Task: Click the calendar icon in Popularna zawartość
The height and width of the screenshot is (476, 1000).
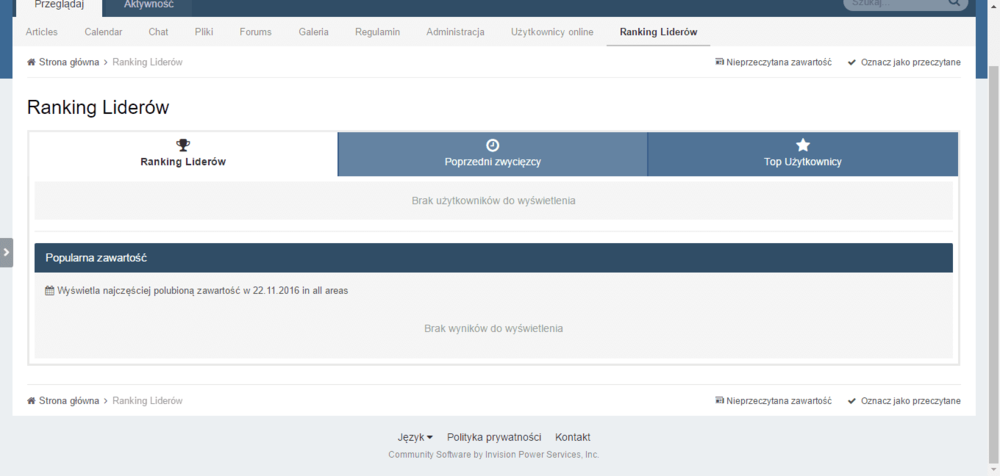Action: 50,291
